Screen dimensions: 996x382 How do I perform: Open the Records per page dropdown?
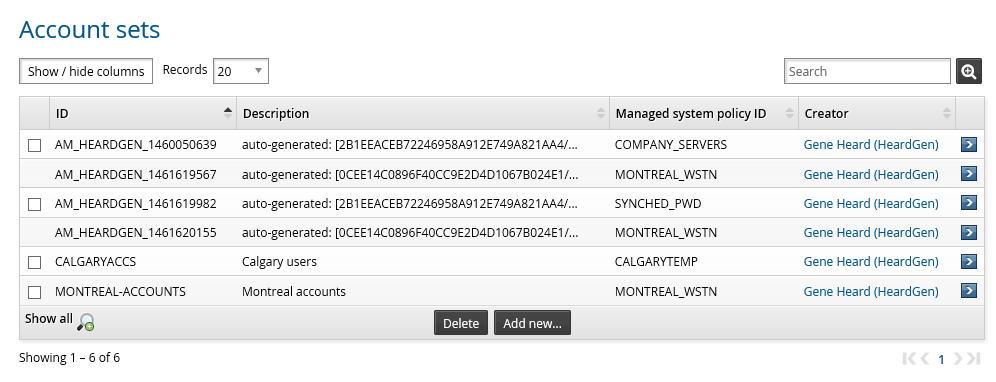[241, 71]
